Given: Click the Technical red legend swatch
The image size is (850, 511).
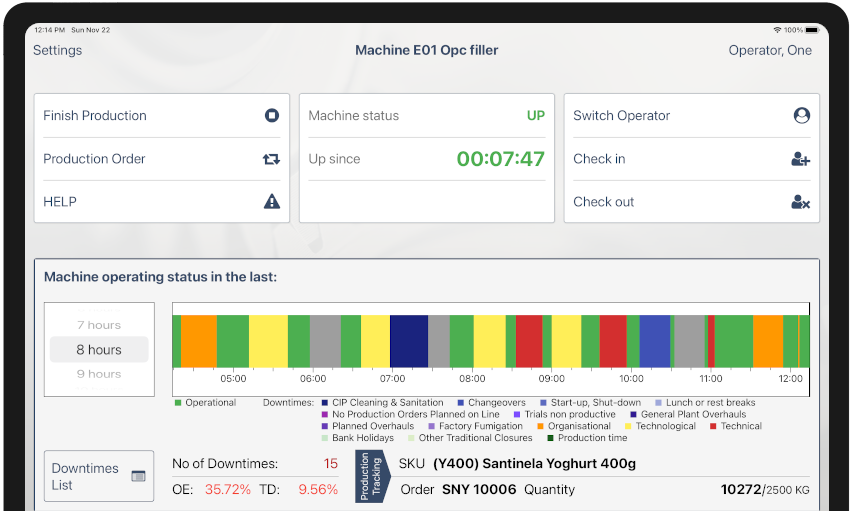Looking at the screenshot, I should point(713,426).
